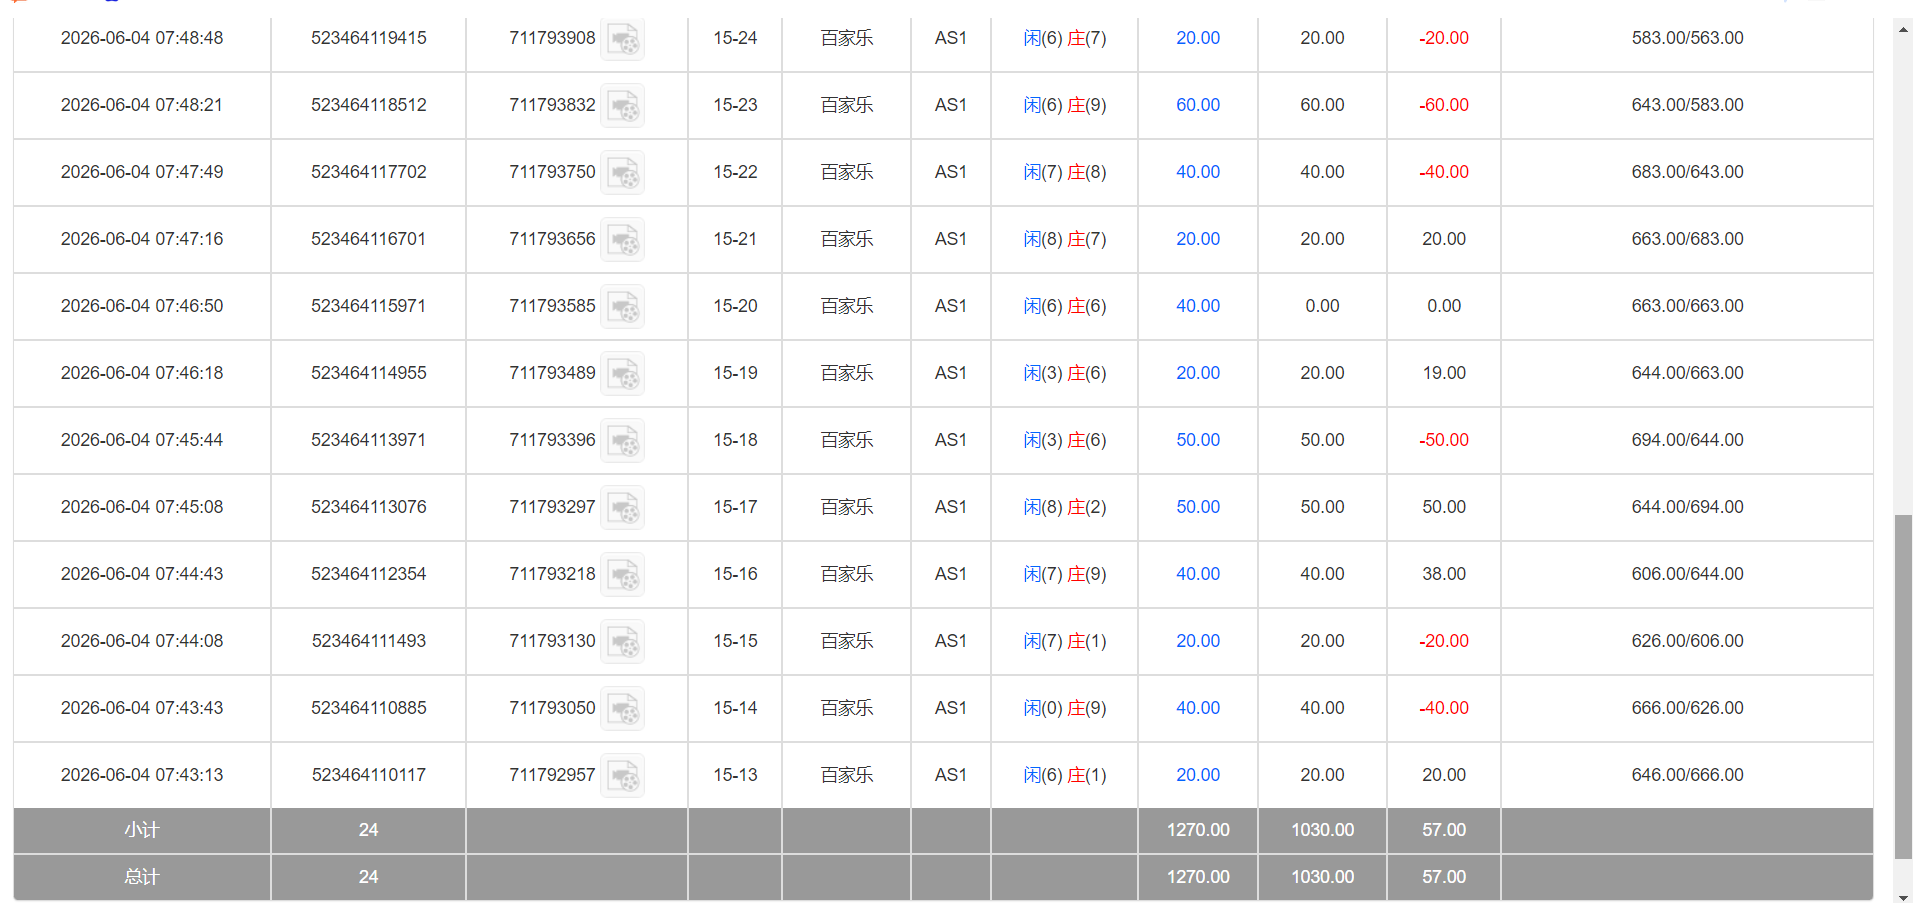Open video replay icon for round 711793656
The width and height of the screenshot is (1913, 903).
point(622,240)
